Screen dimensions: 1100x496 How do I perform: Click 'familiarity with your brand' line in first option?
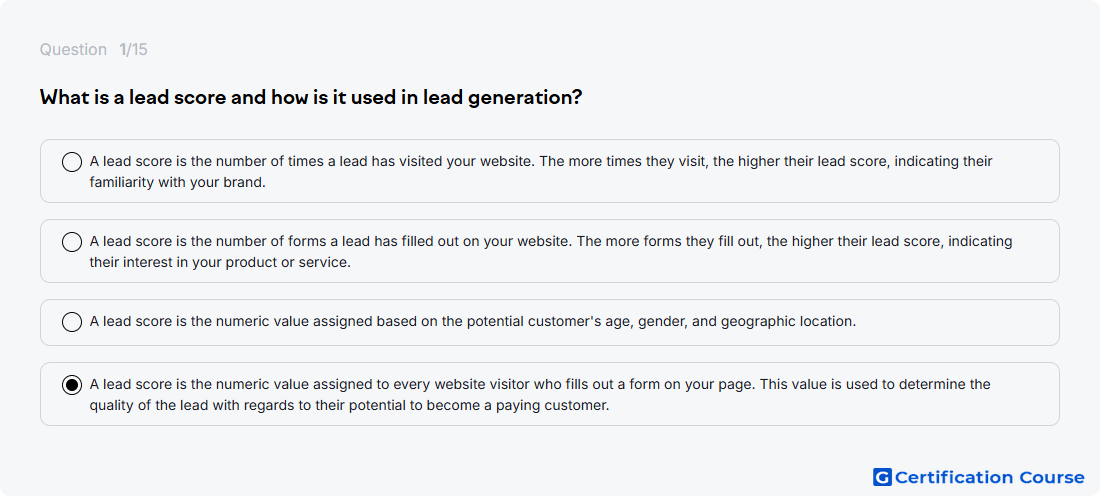click(x=177, y=183)
